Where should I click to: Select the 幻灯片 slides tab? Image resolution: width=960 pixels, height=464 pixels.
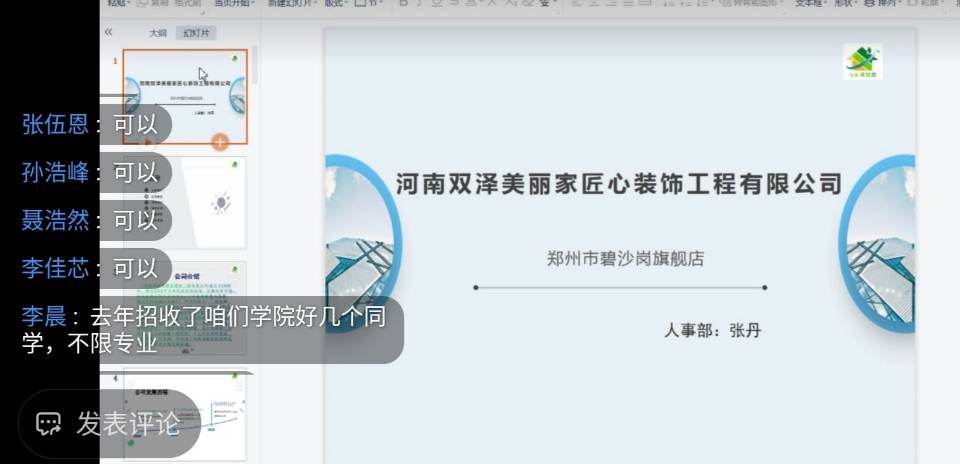pyautogui.click(x=197, y=33)
